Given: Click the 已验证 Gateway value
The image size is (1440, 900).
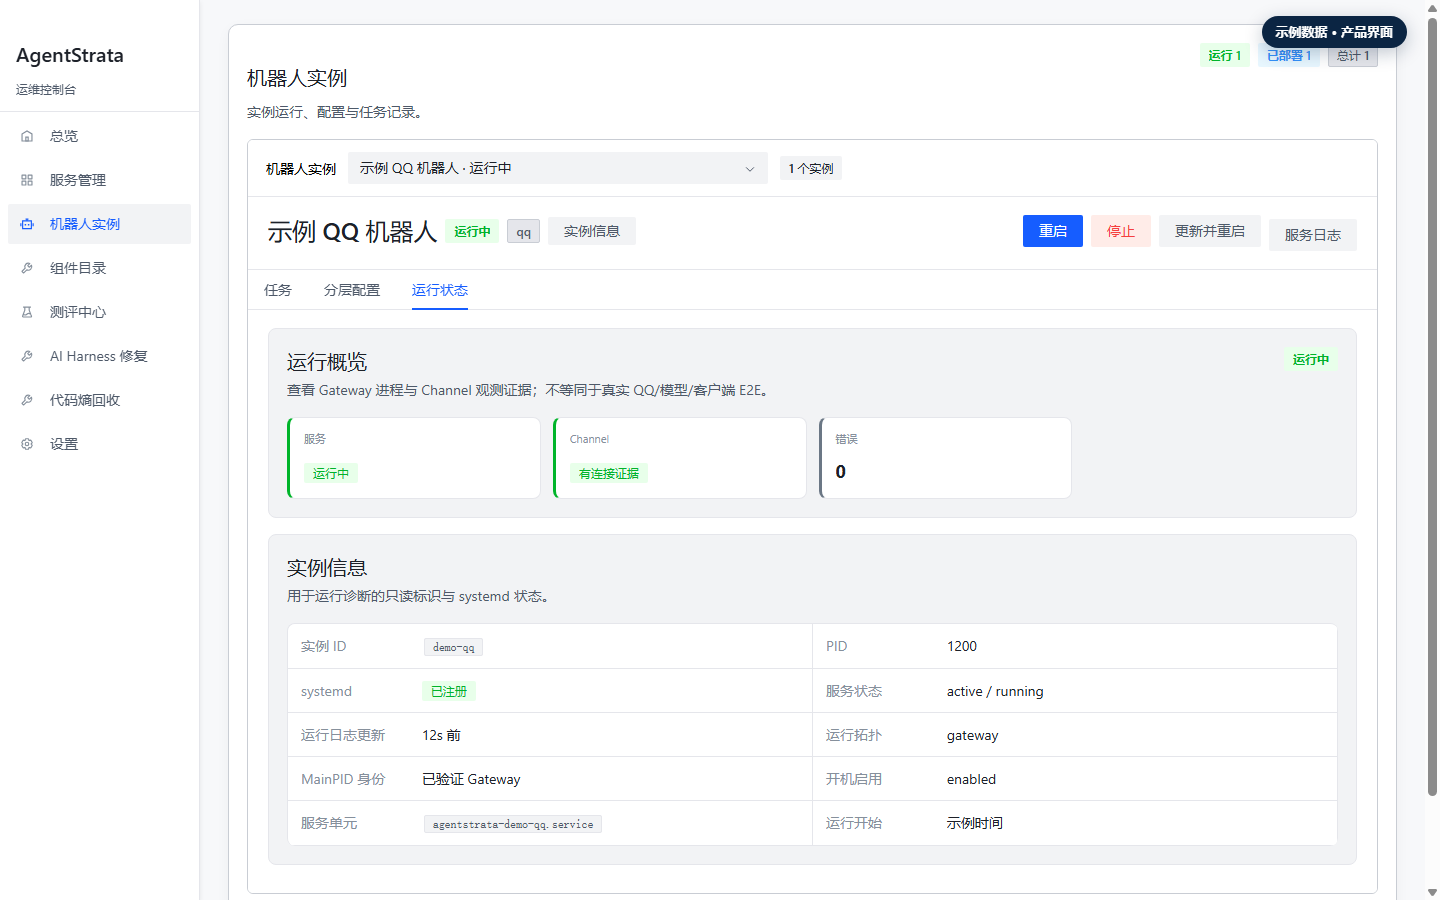Looking at the screenshot, I should (471, 779).
